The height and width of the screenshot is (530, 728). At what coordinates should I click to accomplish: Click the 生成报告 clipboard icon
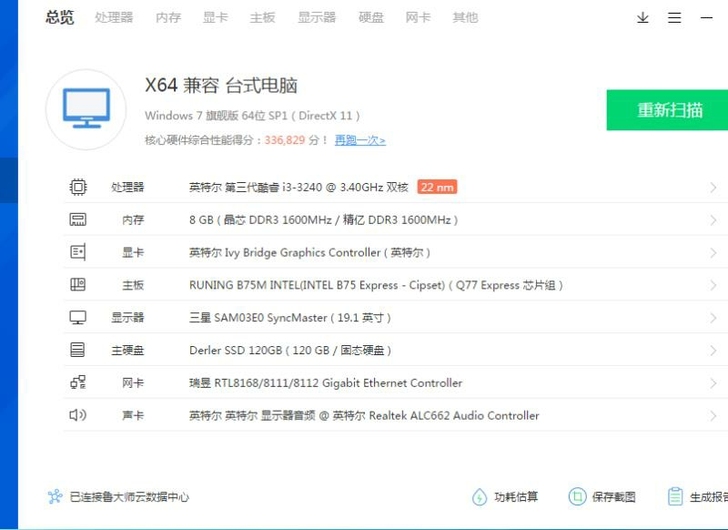click(x=675, y=497)
